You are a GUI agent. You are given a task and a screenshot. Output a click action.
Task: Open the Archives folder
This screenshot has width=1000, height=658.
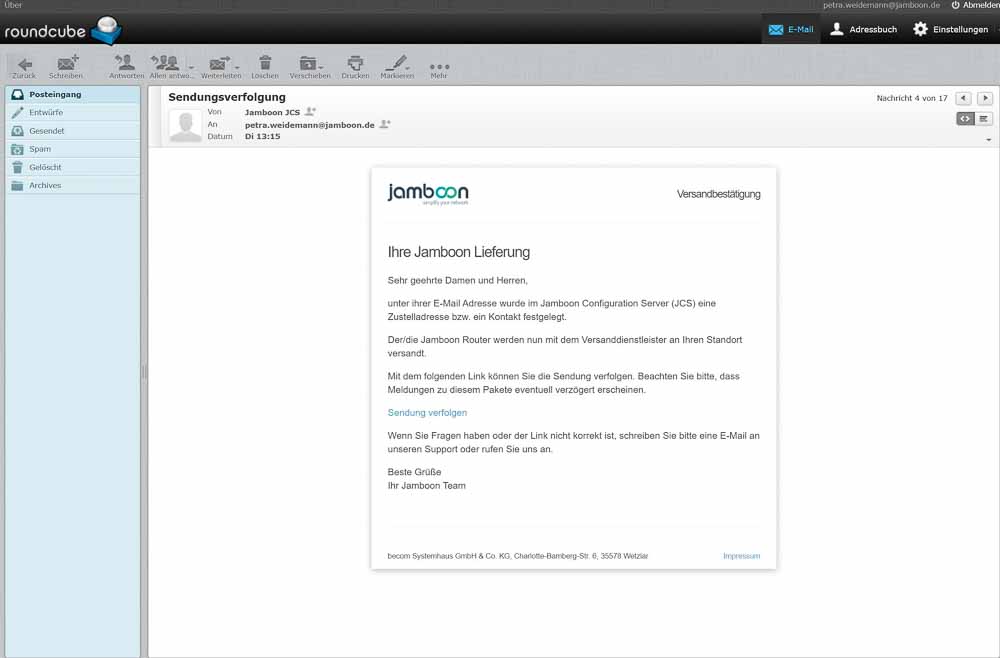tap(73, 186)
